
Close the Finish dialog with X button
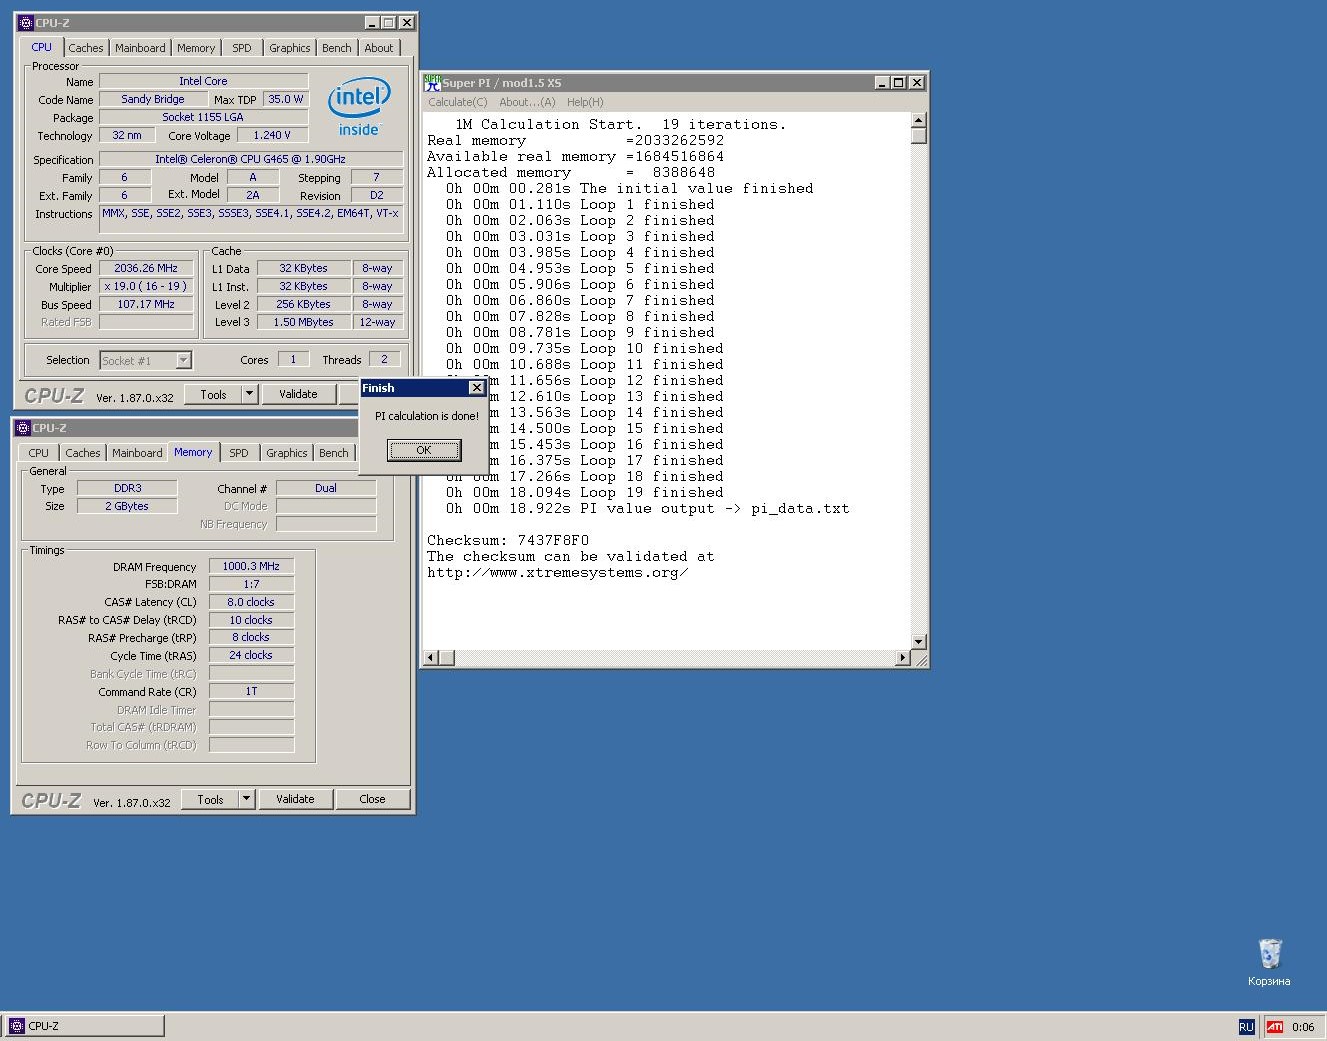[x=477, y=388]
